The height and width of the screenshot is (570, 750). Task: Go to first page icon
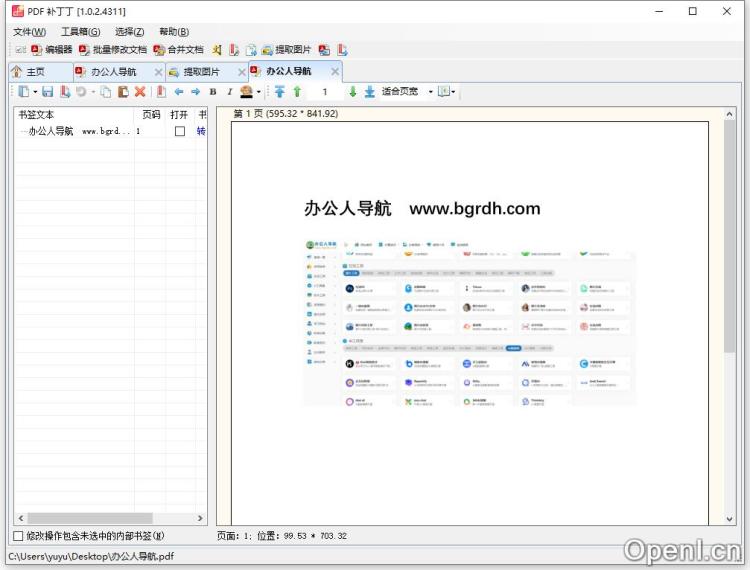coord(280,91)
